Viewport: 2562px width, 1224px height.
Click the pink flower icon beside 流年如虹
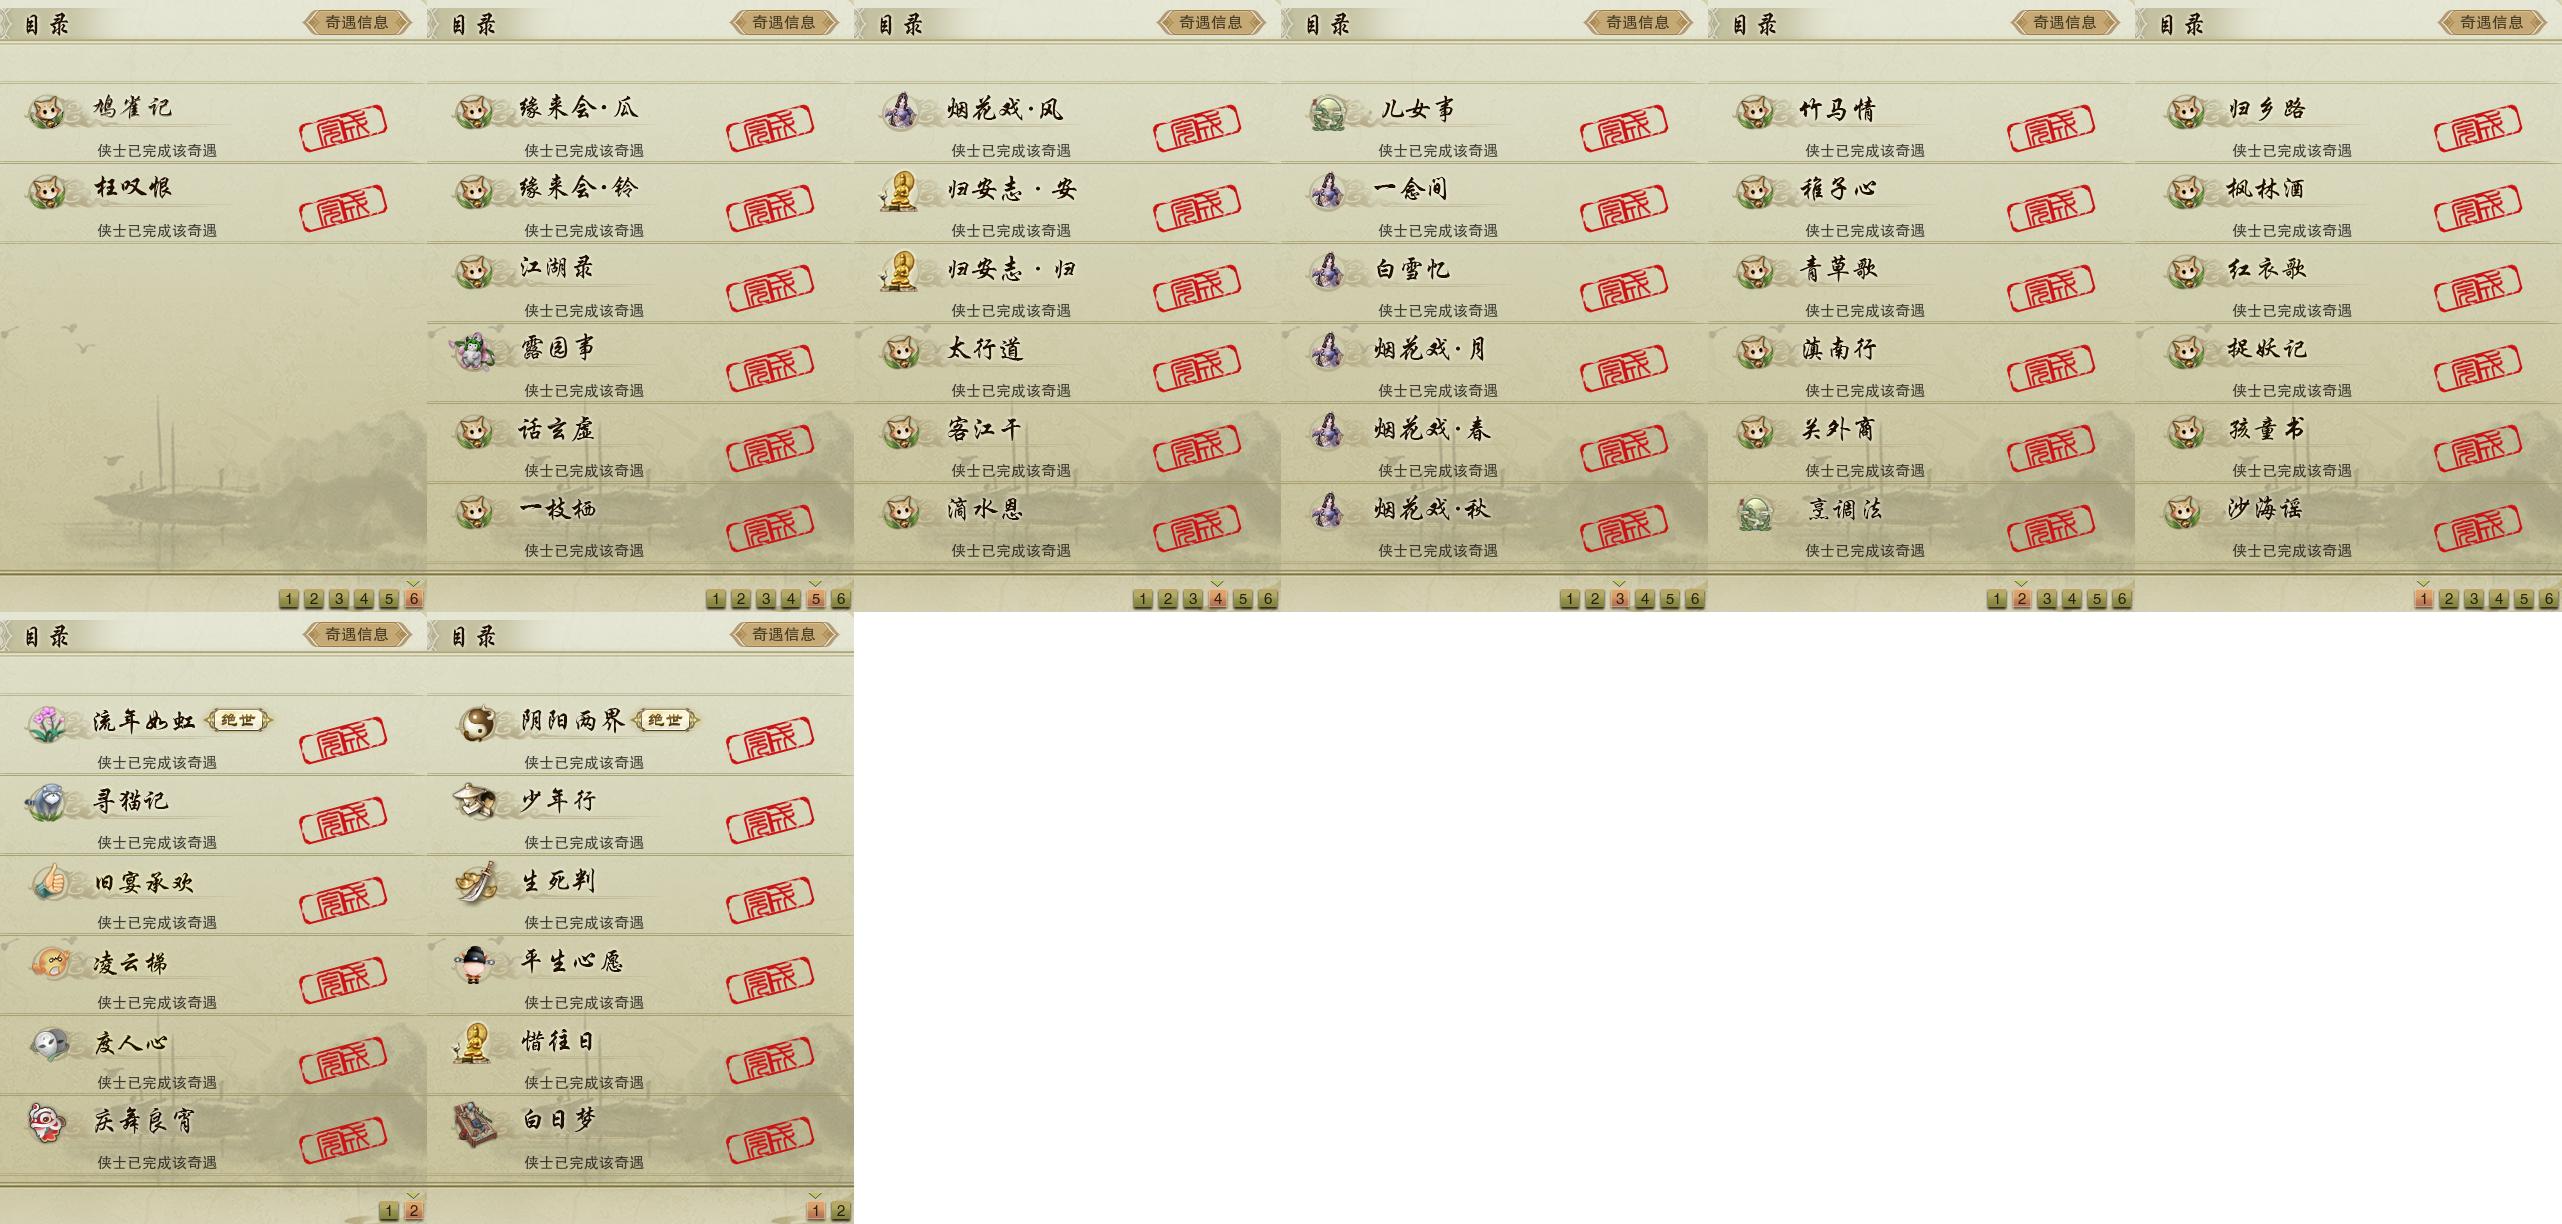pyautogui.click(x=46, y=722)
